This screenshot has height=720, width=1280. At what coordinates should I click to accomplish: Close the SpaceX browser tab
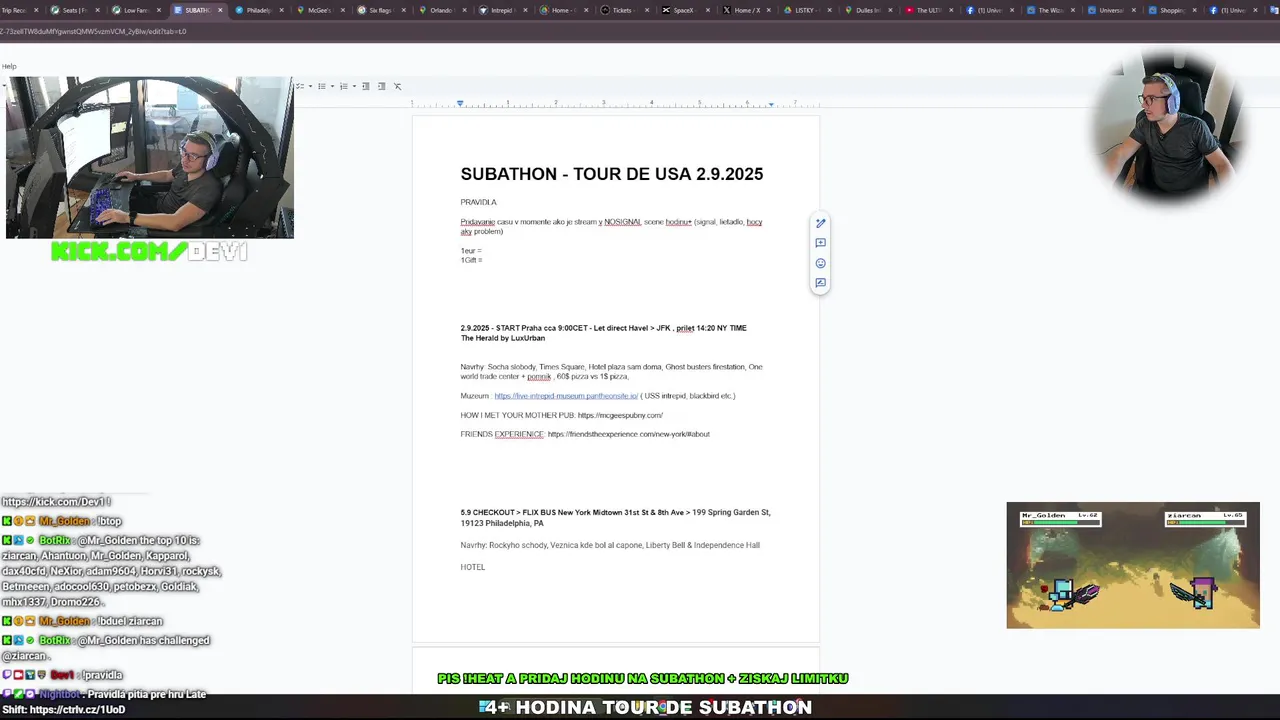click(707, 10)
